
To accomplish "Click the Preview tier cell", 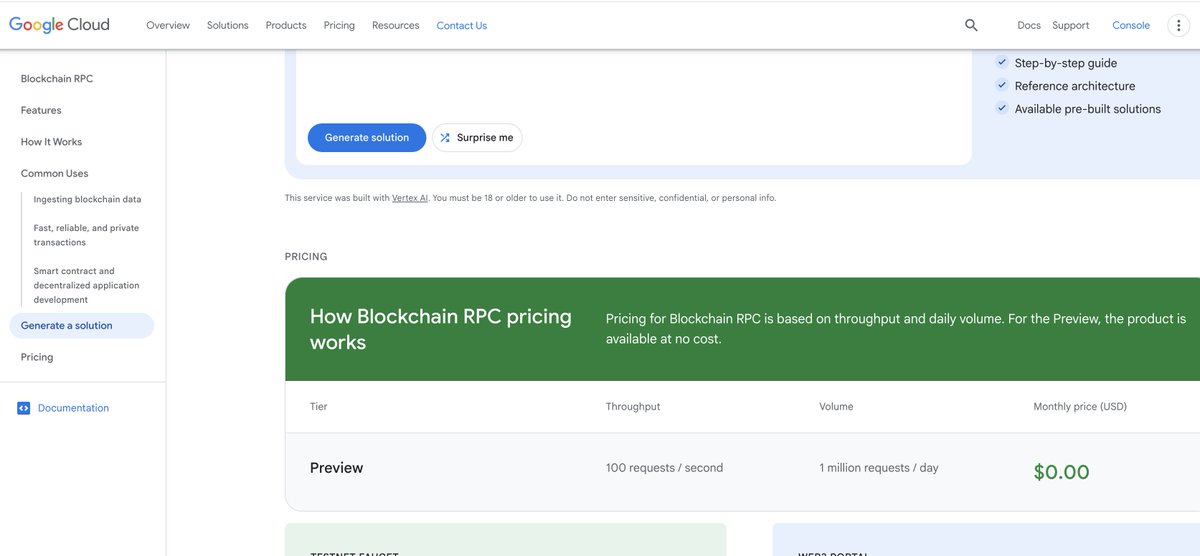I will click(336, 468).
